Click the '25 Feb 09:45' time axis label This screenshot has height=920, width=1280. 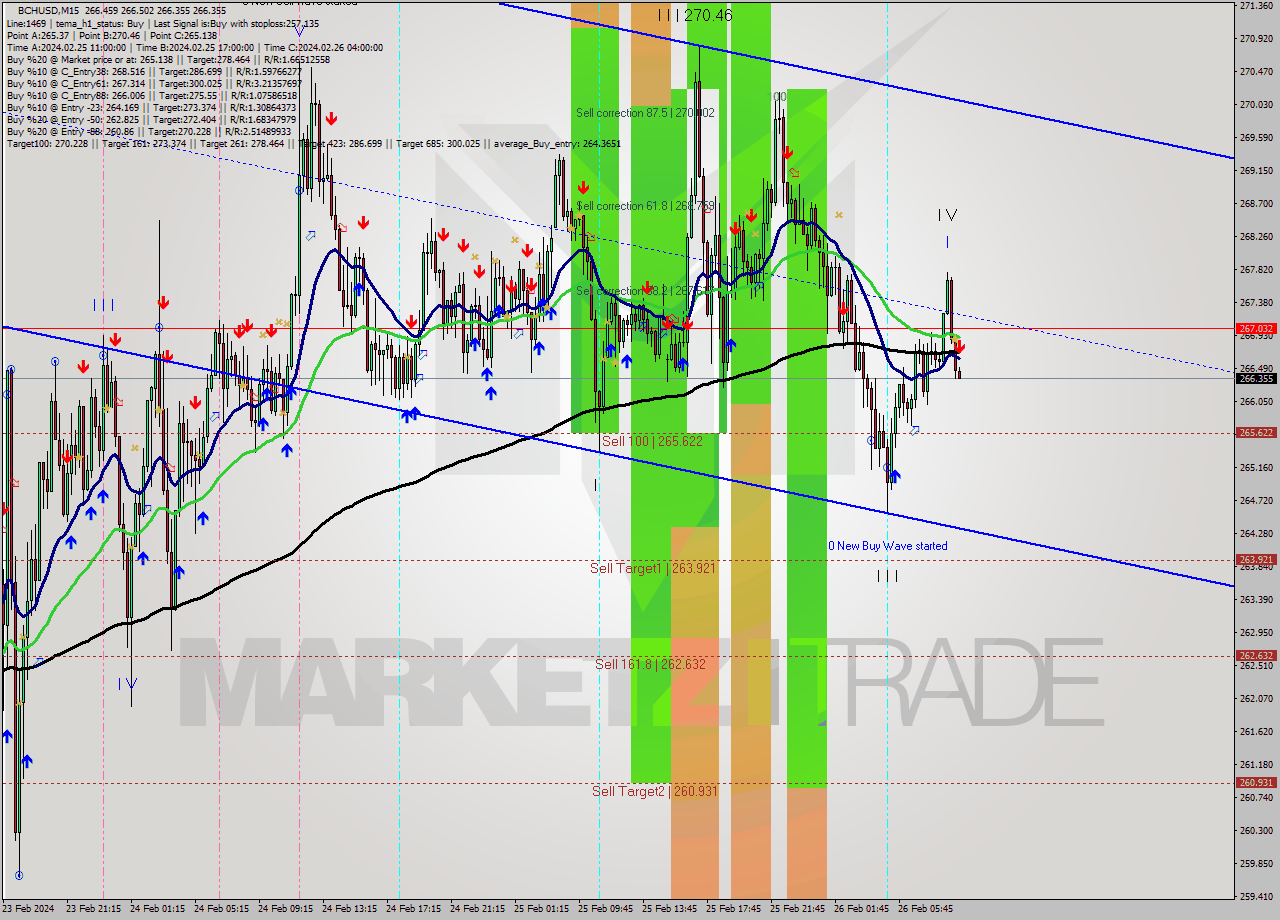(605, 909)
